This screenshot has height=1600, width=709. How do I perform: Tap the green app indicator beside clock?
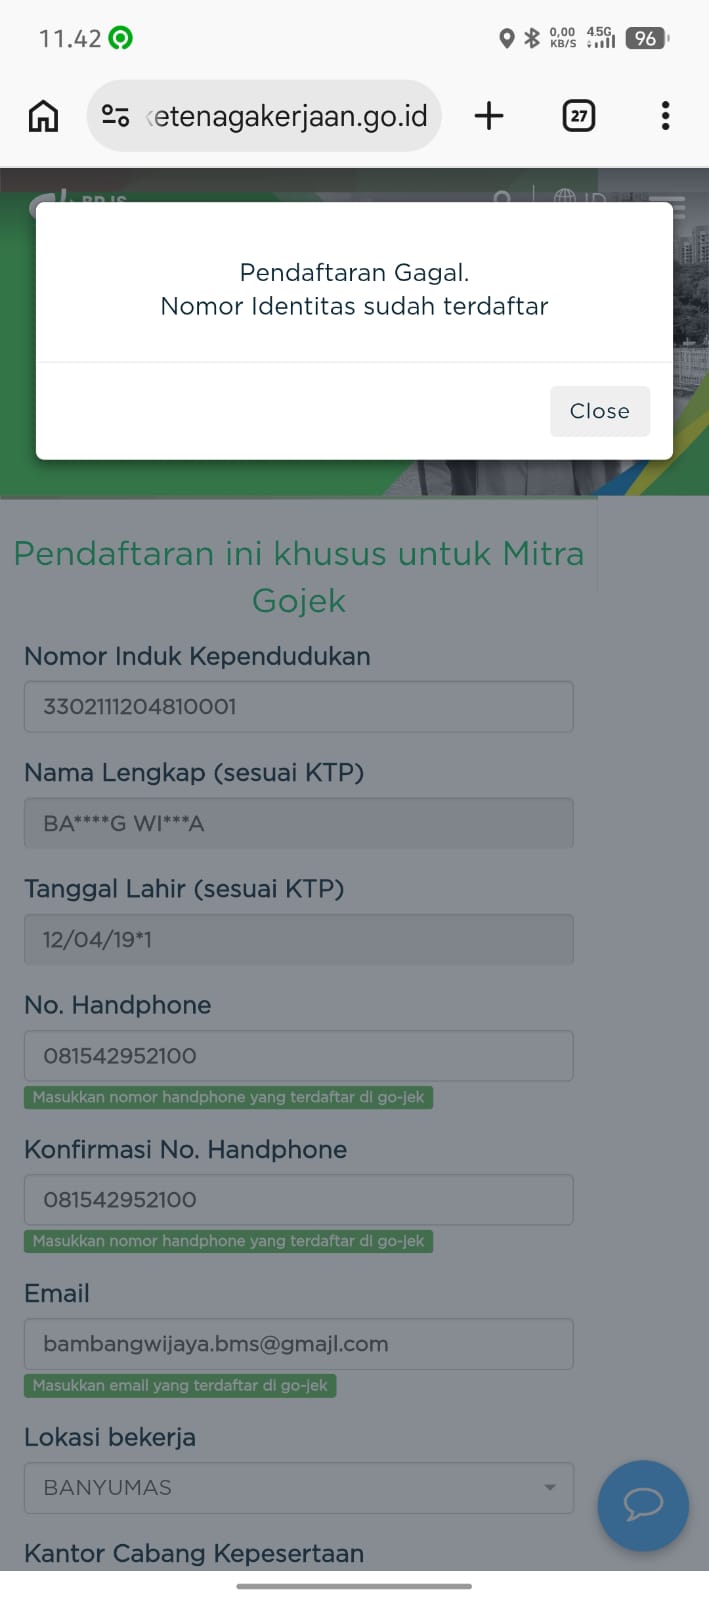coord(121,38)
